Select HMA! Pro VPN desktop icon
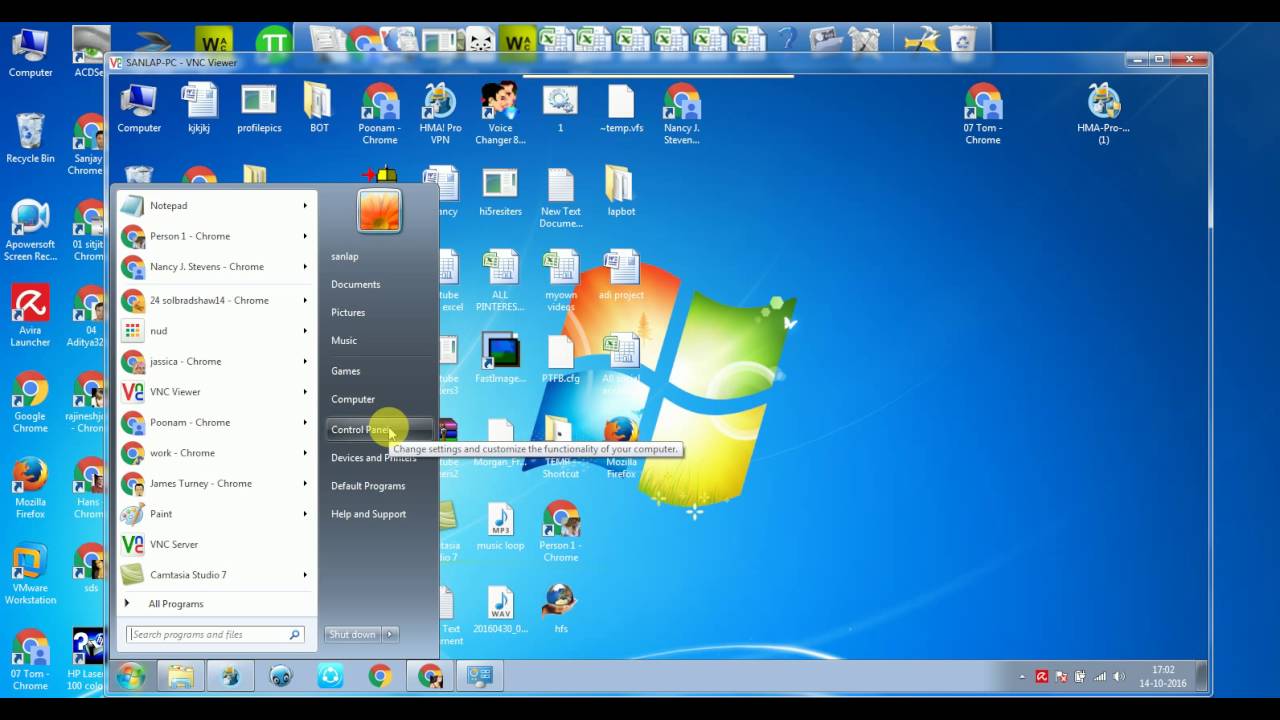 click(440, 115)
